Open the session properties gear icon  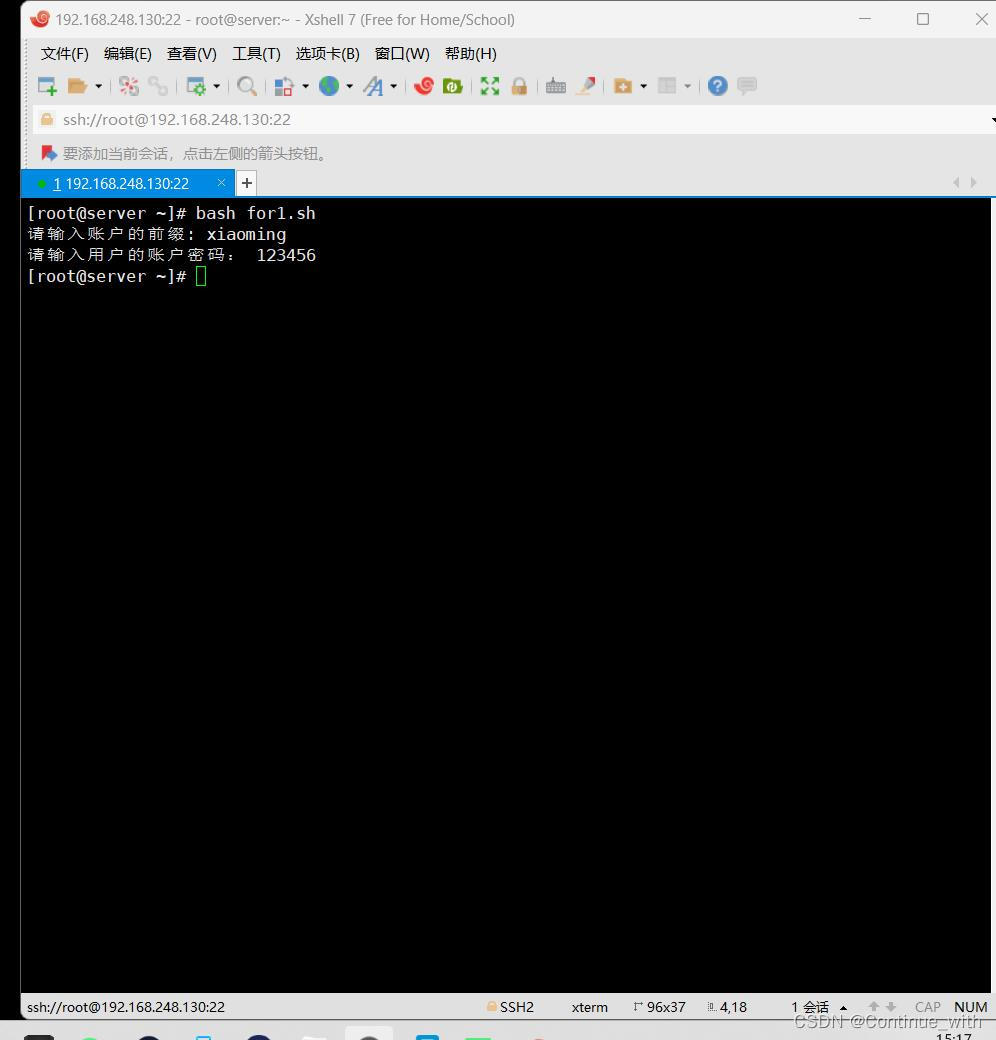click(x=196, y=86)
